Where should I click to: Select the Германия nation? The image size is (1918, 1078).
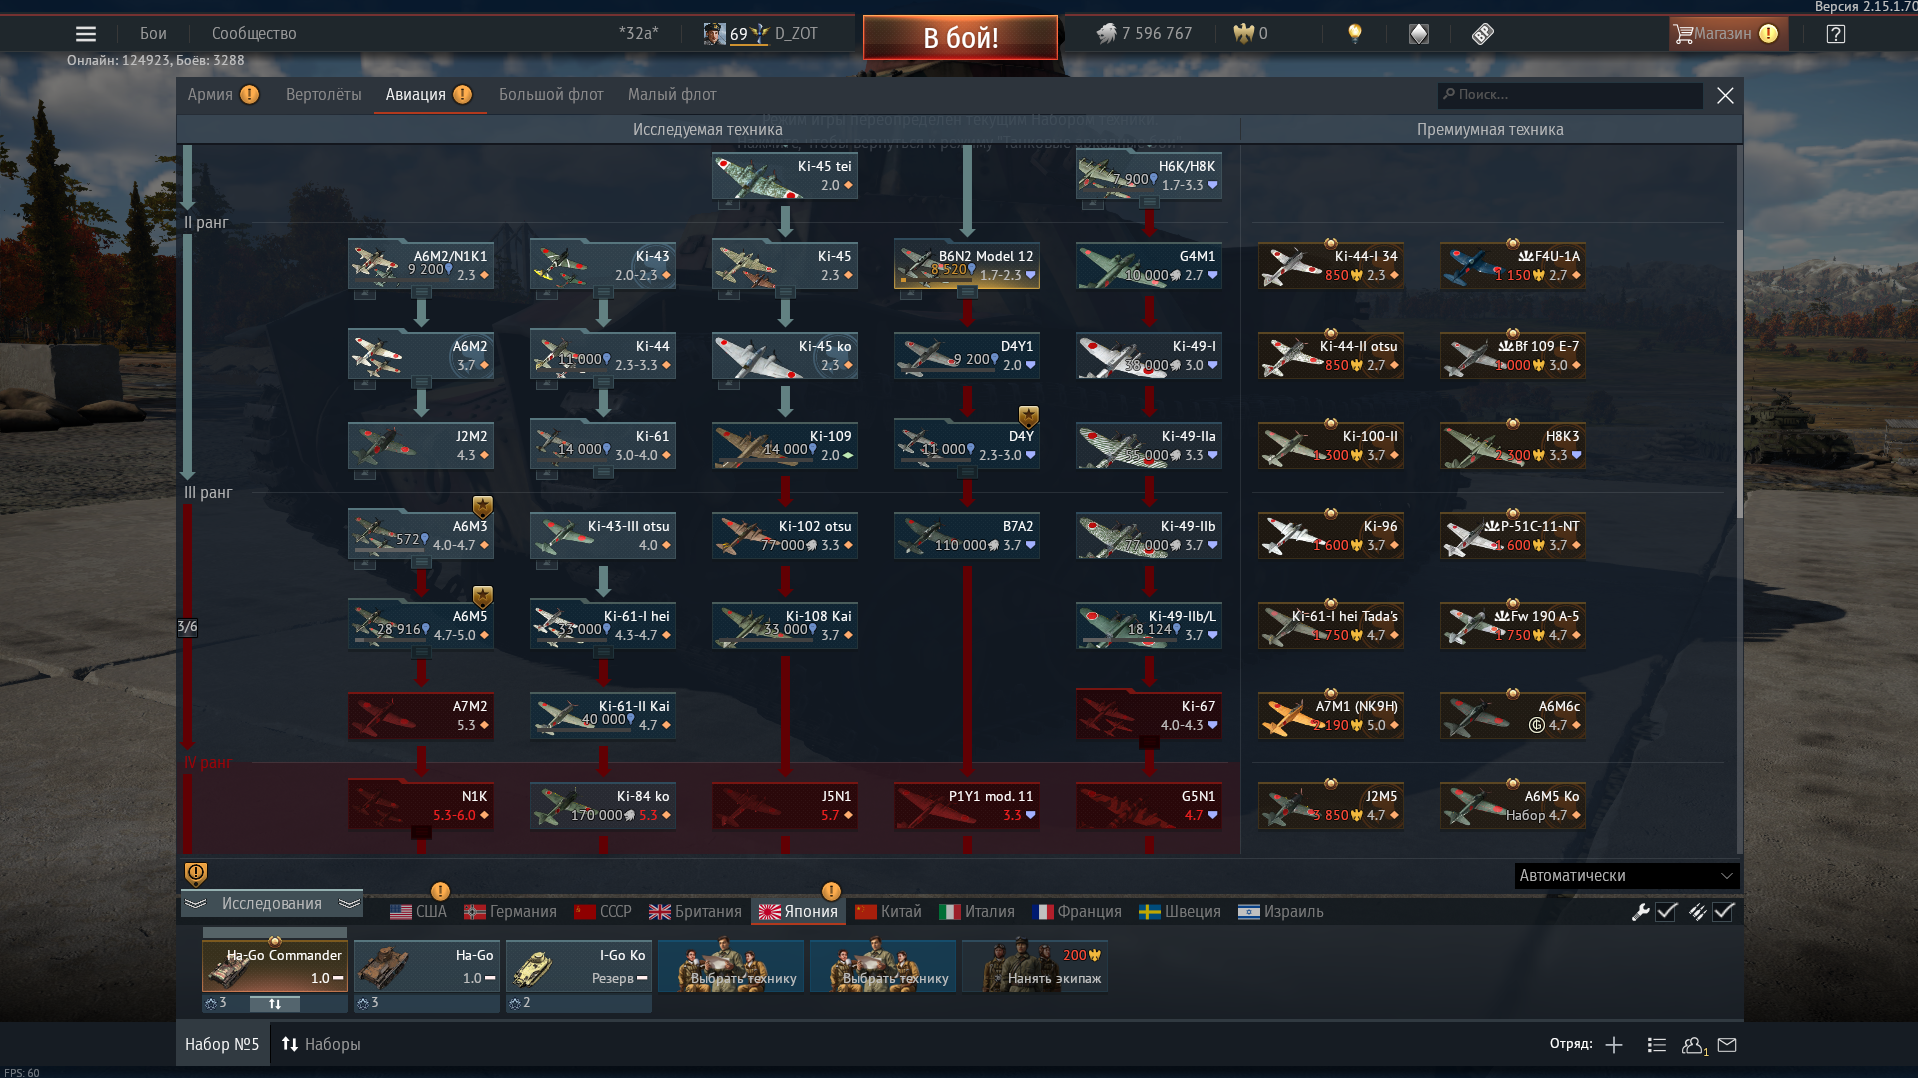(x=510, y=912)
